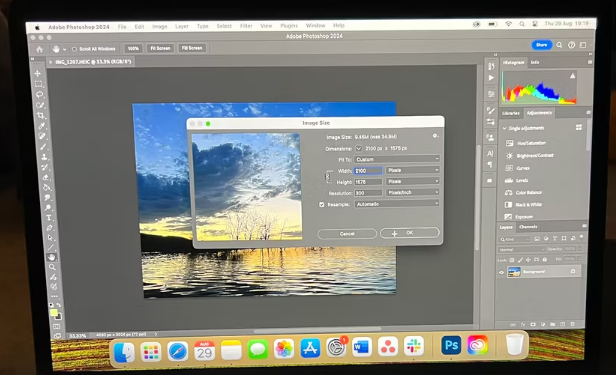
Task: Open the Width units dropdown
Action: point(412,170)
